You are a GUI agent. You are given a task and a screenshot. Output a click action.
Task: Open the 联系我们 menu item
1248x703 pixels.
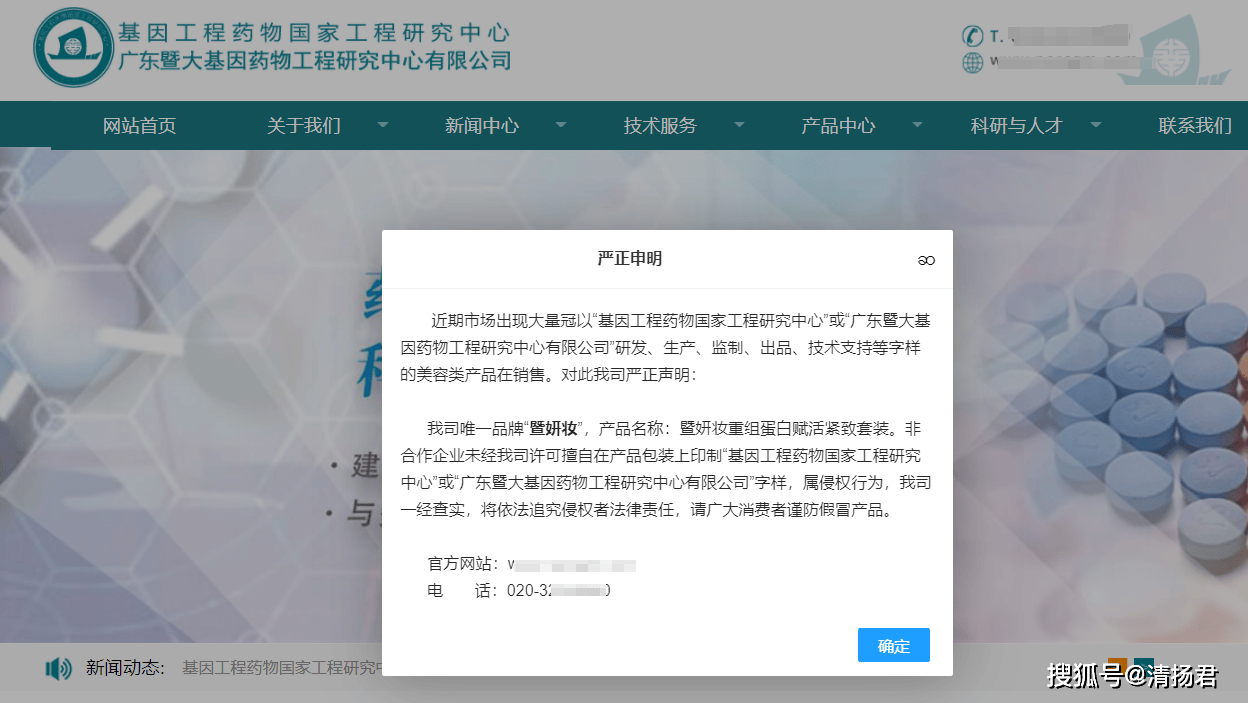click(1195, 126)
